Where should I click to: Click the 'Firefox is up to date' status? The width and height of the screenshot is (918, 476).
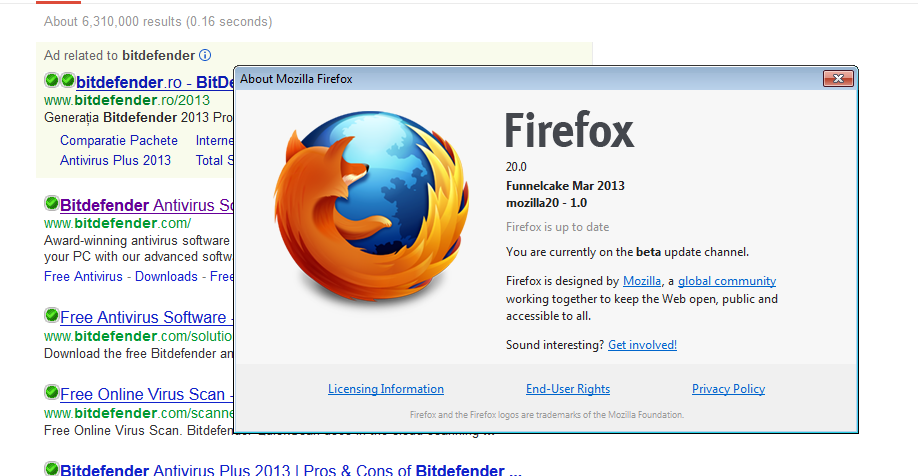coord(557,227)
